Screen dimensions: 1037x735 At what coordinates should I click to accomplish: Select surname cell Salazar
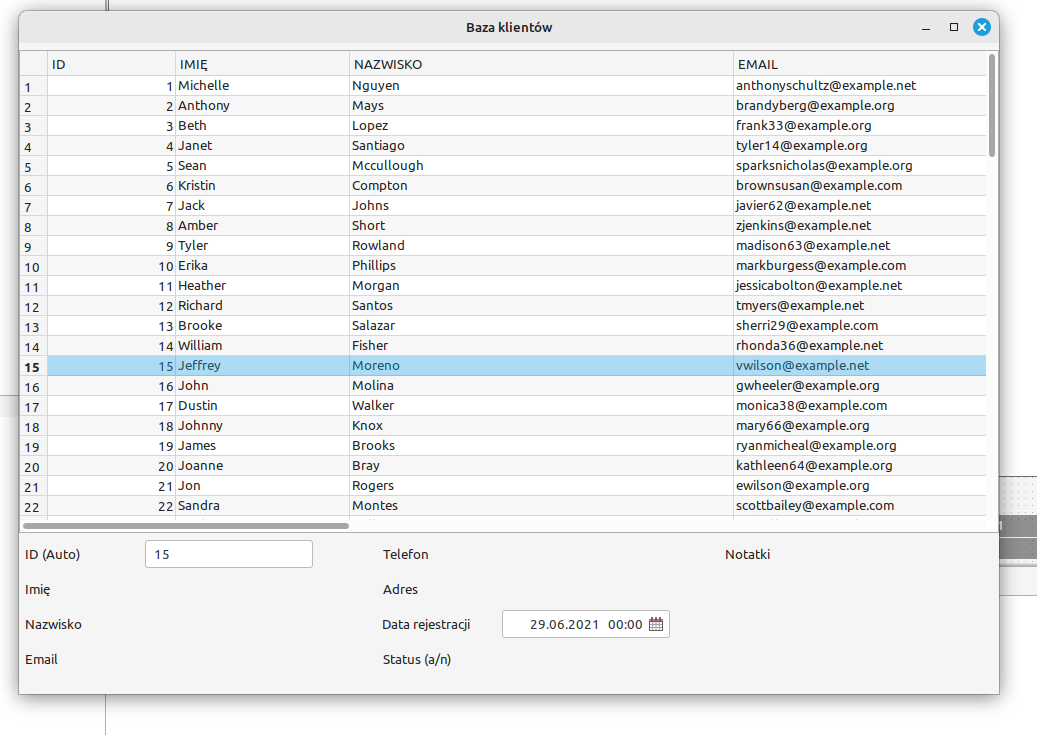373,326
